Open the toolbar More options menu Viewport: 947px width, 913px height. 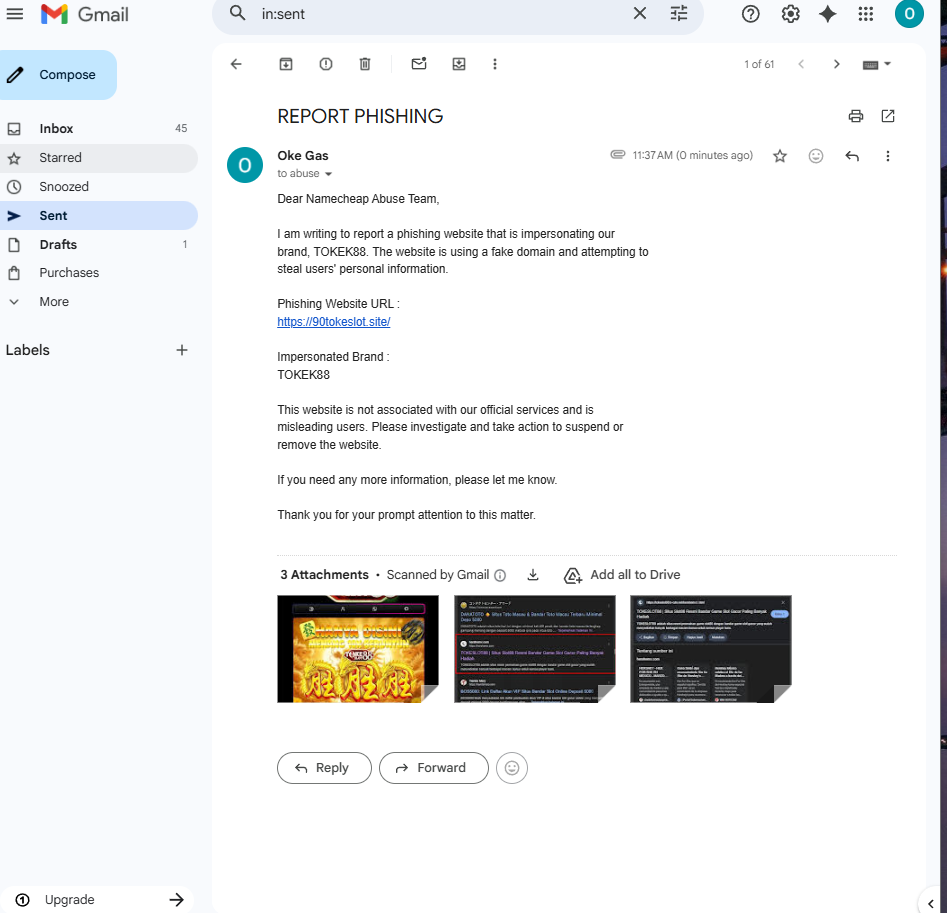click(x=495, y=64)
